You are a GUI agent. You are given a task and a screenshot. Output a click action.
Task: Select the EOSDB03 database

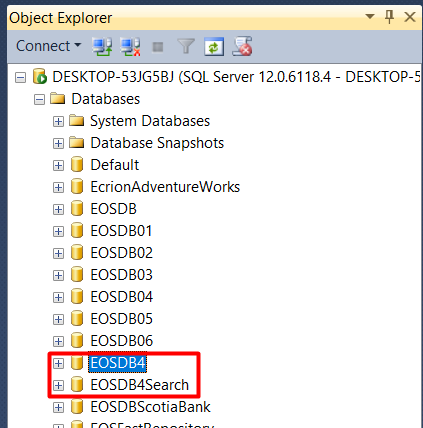[x=121, y=275]
